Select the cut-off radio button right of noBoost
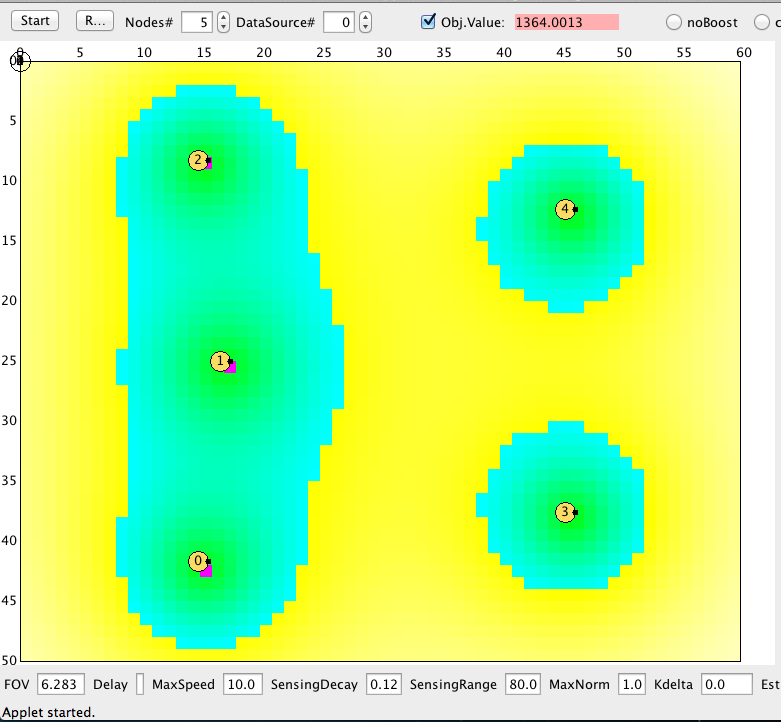The image size is (781, 722). click(763, 22)
